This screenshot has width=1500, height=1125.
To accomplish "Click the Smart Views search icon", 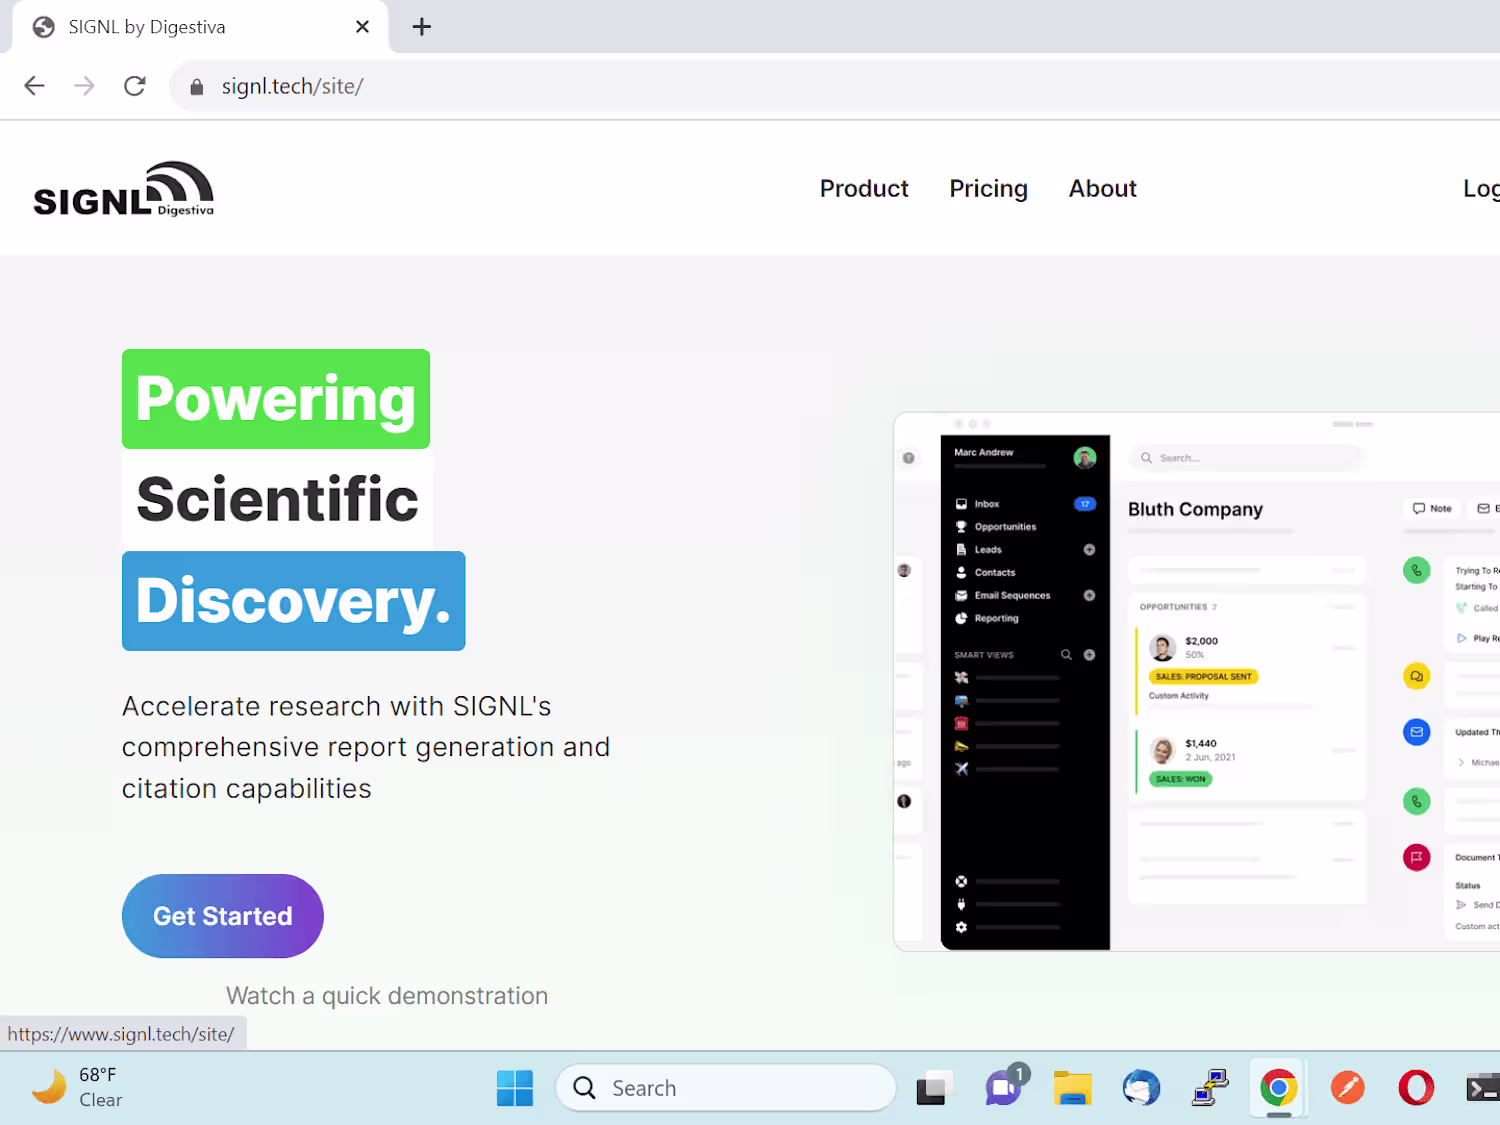I will 1066,655.
